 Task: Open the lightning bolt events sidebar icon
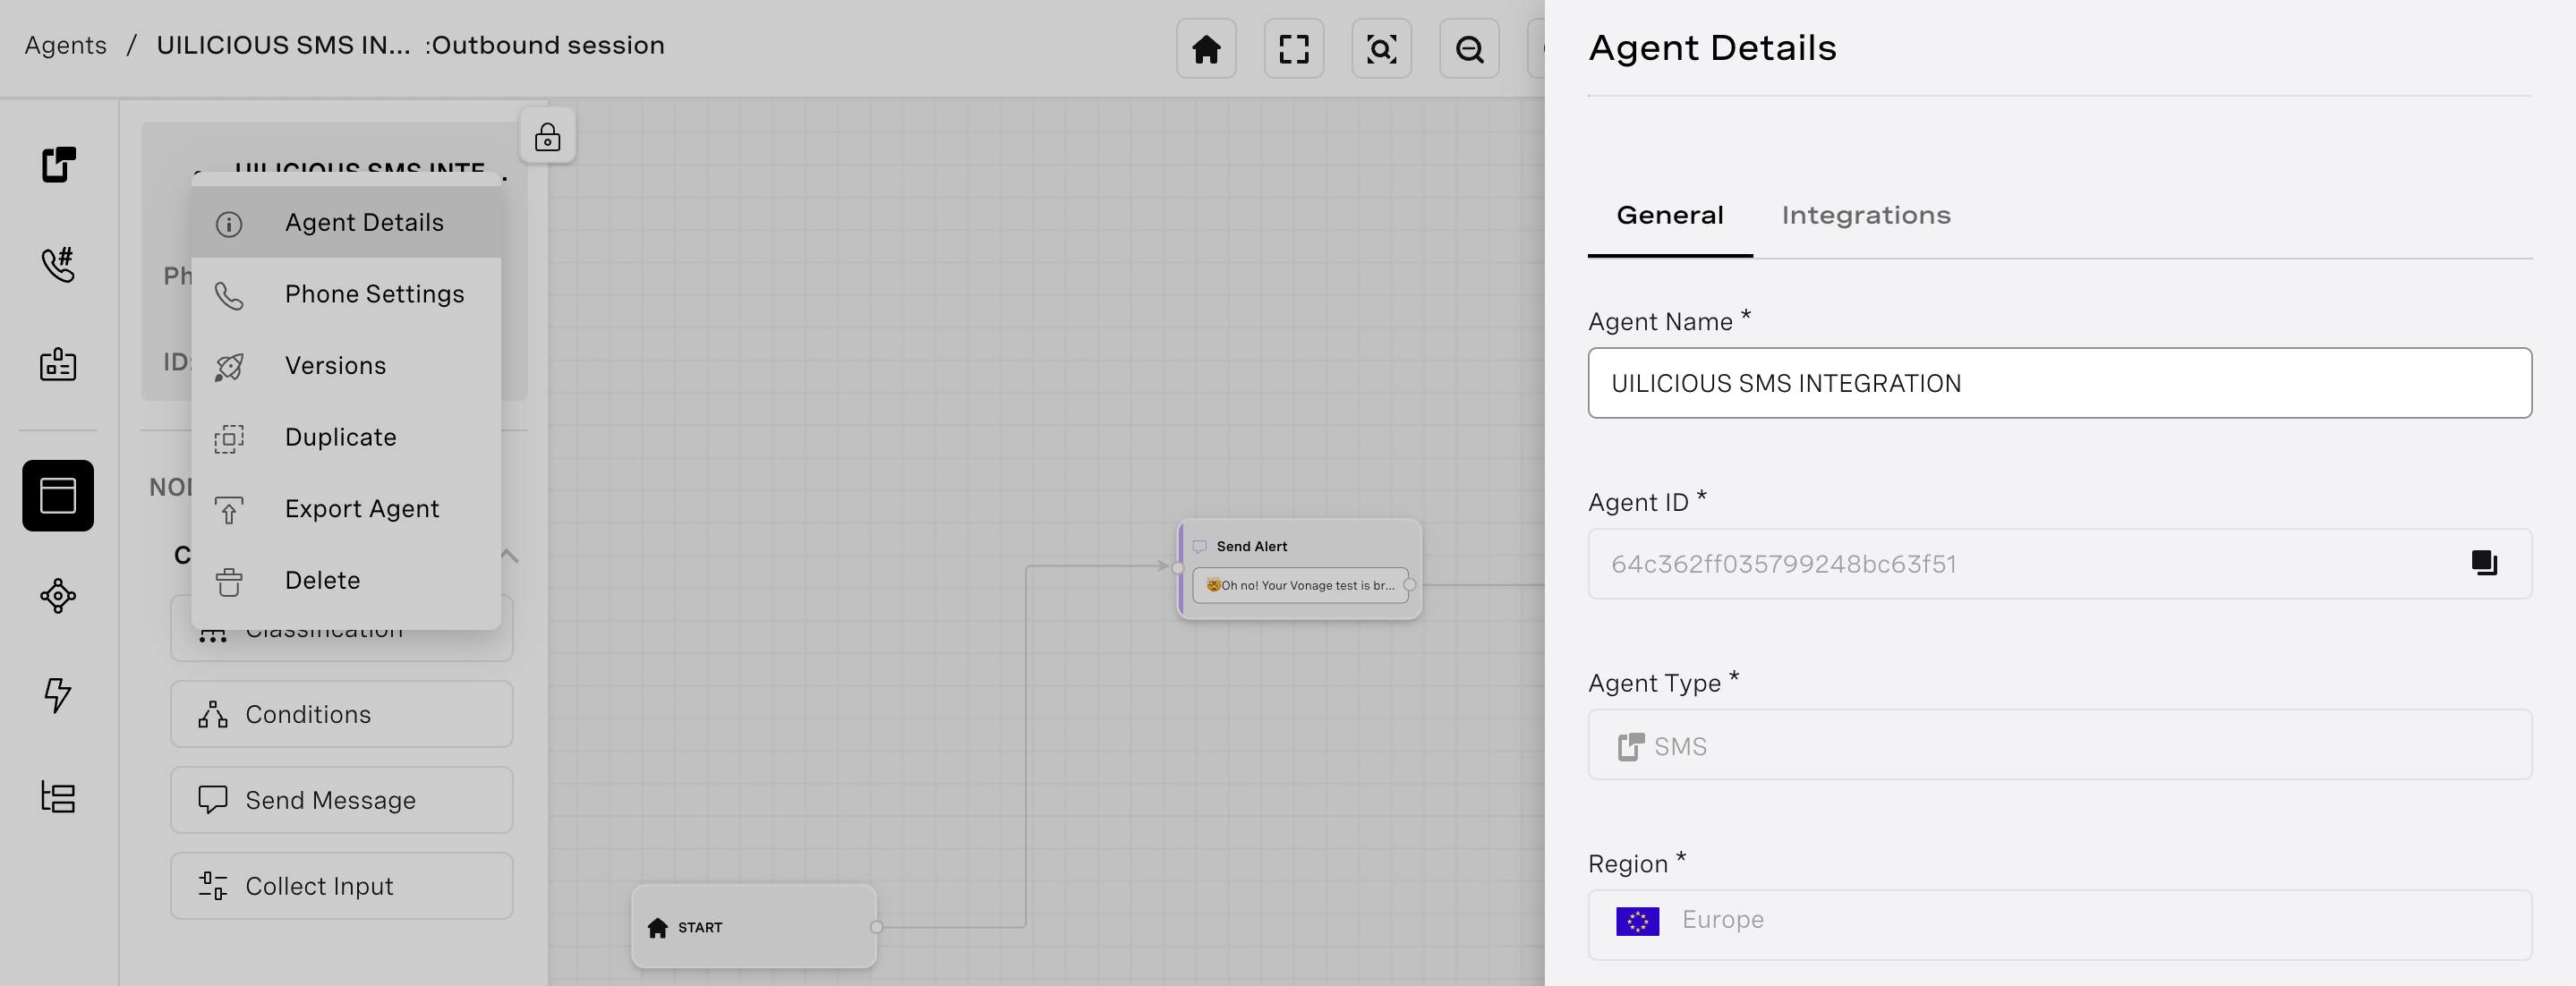point(58,695)
